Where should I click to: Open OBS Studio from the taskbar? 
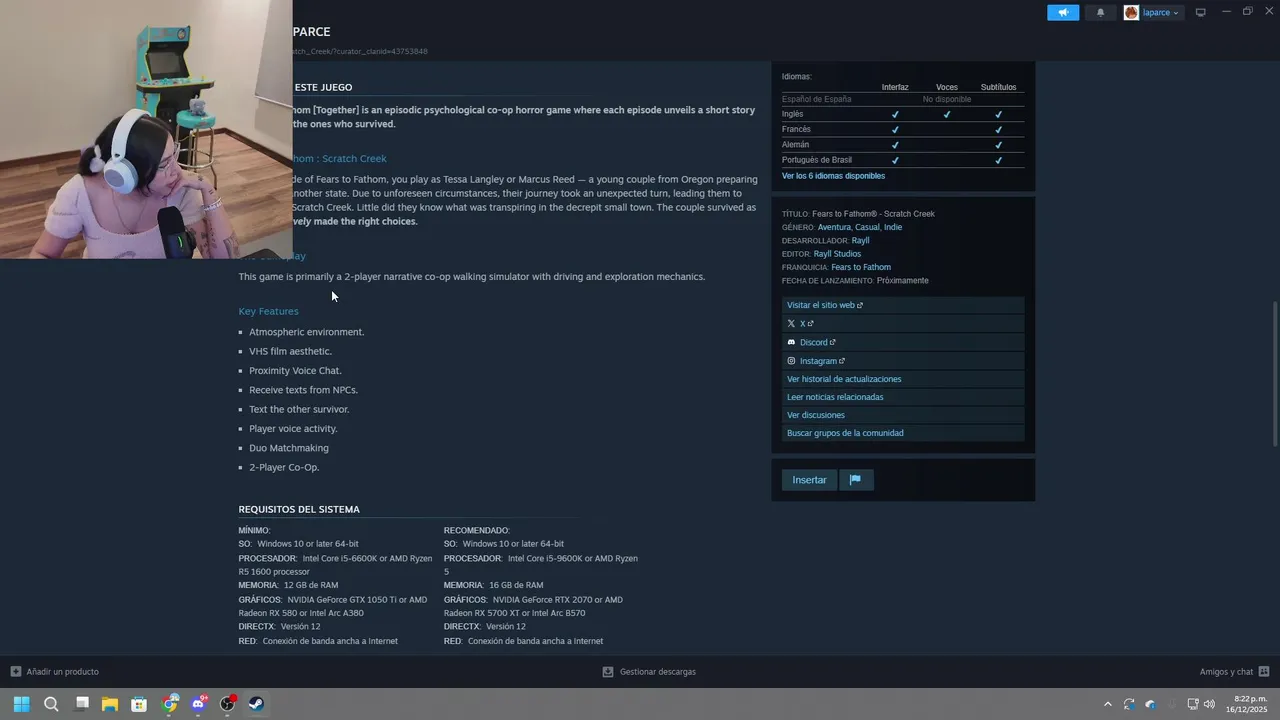point(227,704)
